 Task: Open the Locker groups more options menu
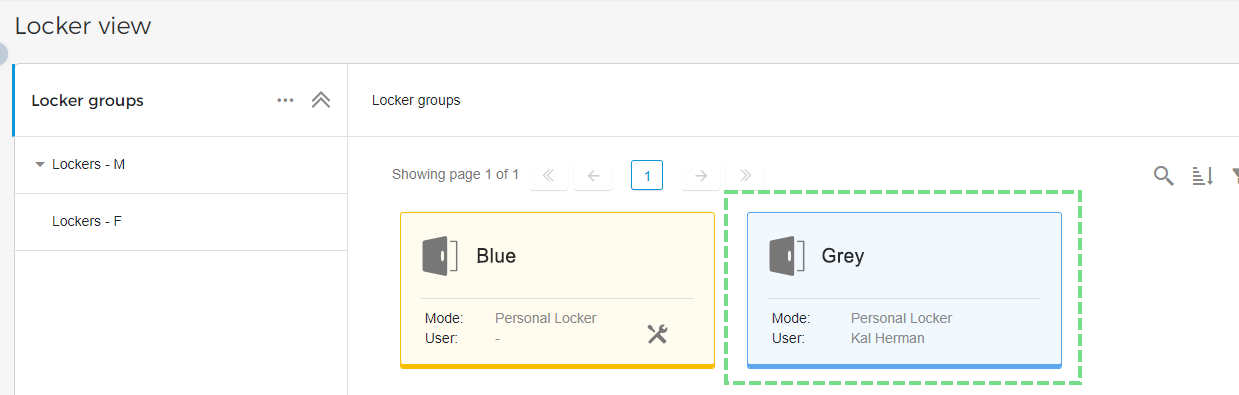click(286, 100)
